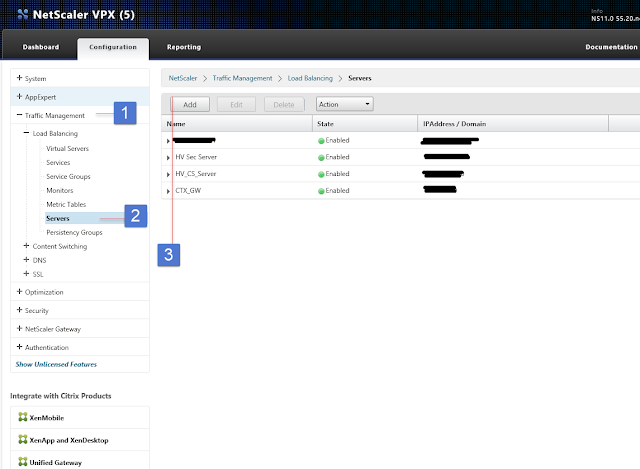Viewport: 640px width, 469px height.
Task: Click XenApp and XenDesktop integration link
Action: click(69, 440)
